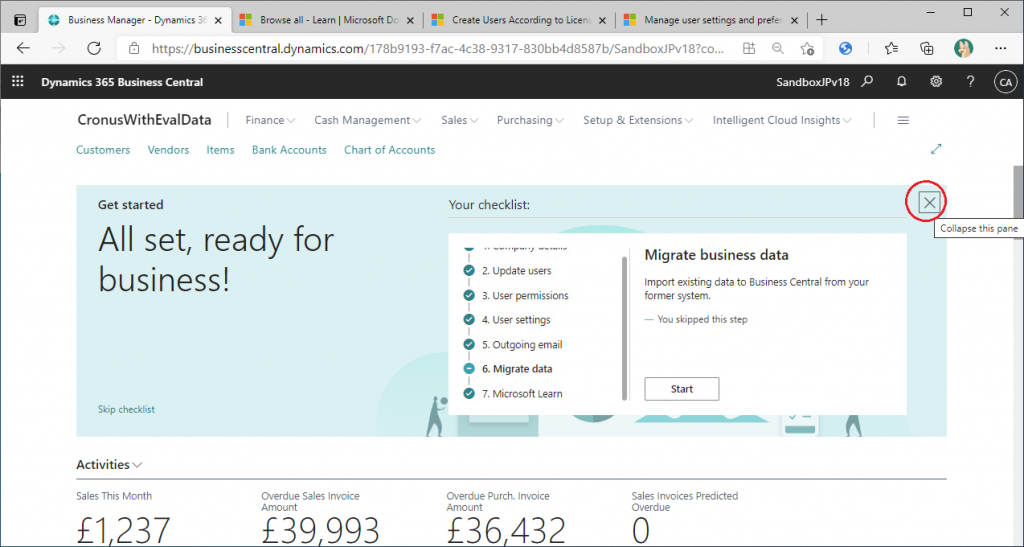Select checklist step 2. Update users
This screenshot has width=1024, height=547.
click(516, 270)
